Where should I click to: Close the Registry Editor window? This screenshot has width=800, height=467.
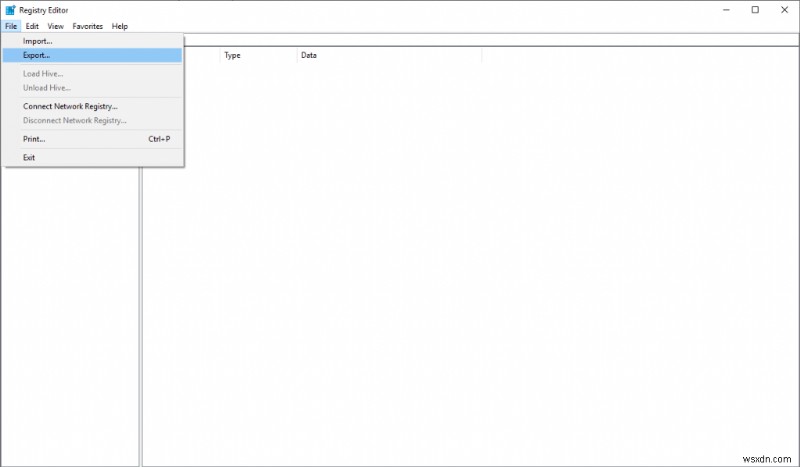[785, 10]
